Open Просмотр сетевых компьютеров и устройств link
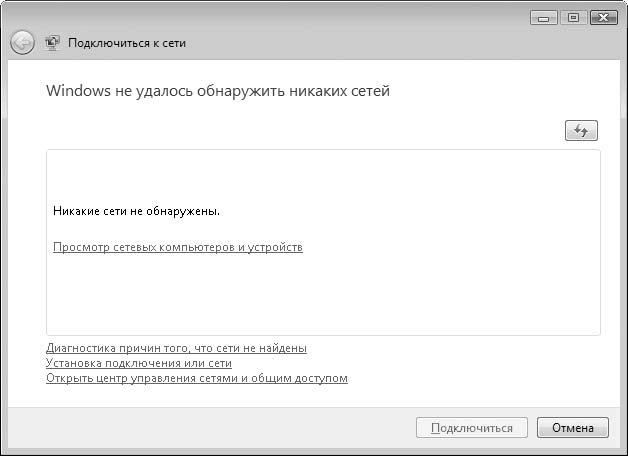 coord(178,247)
